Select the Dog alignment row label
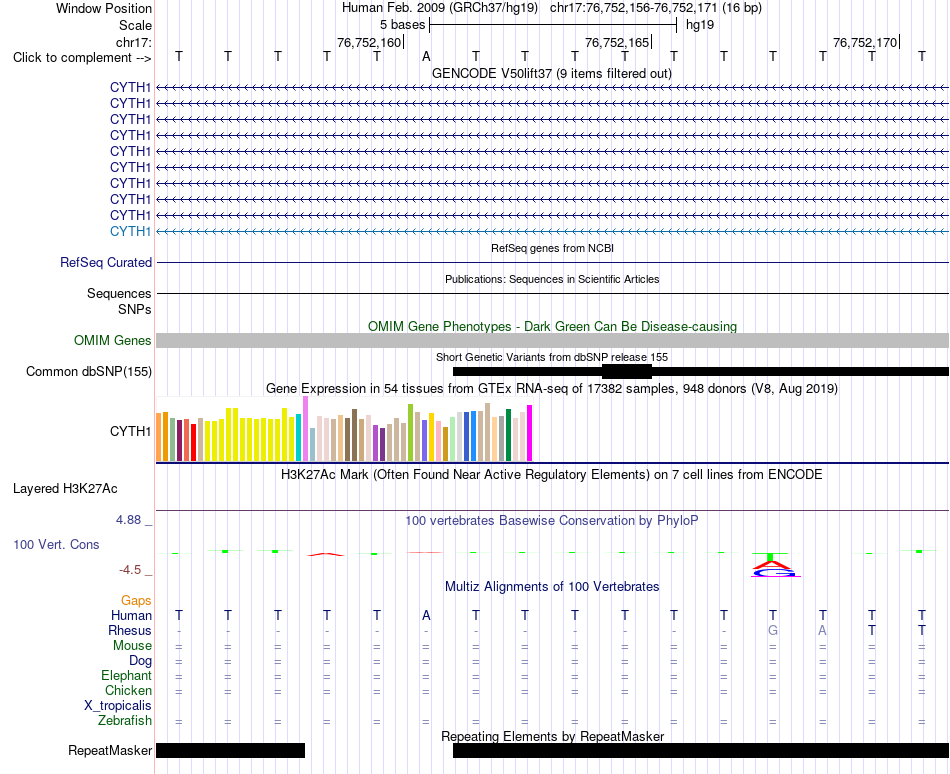 (140, 661)
